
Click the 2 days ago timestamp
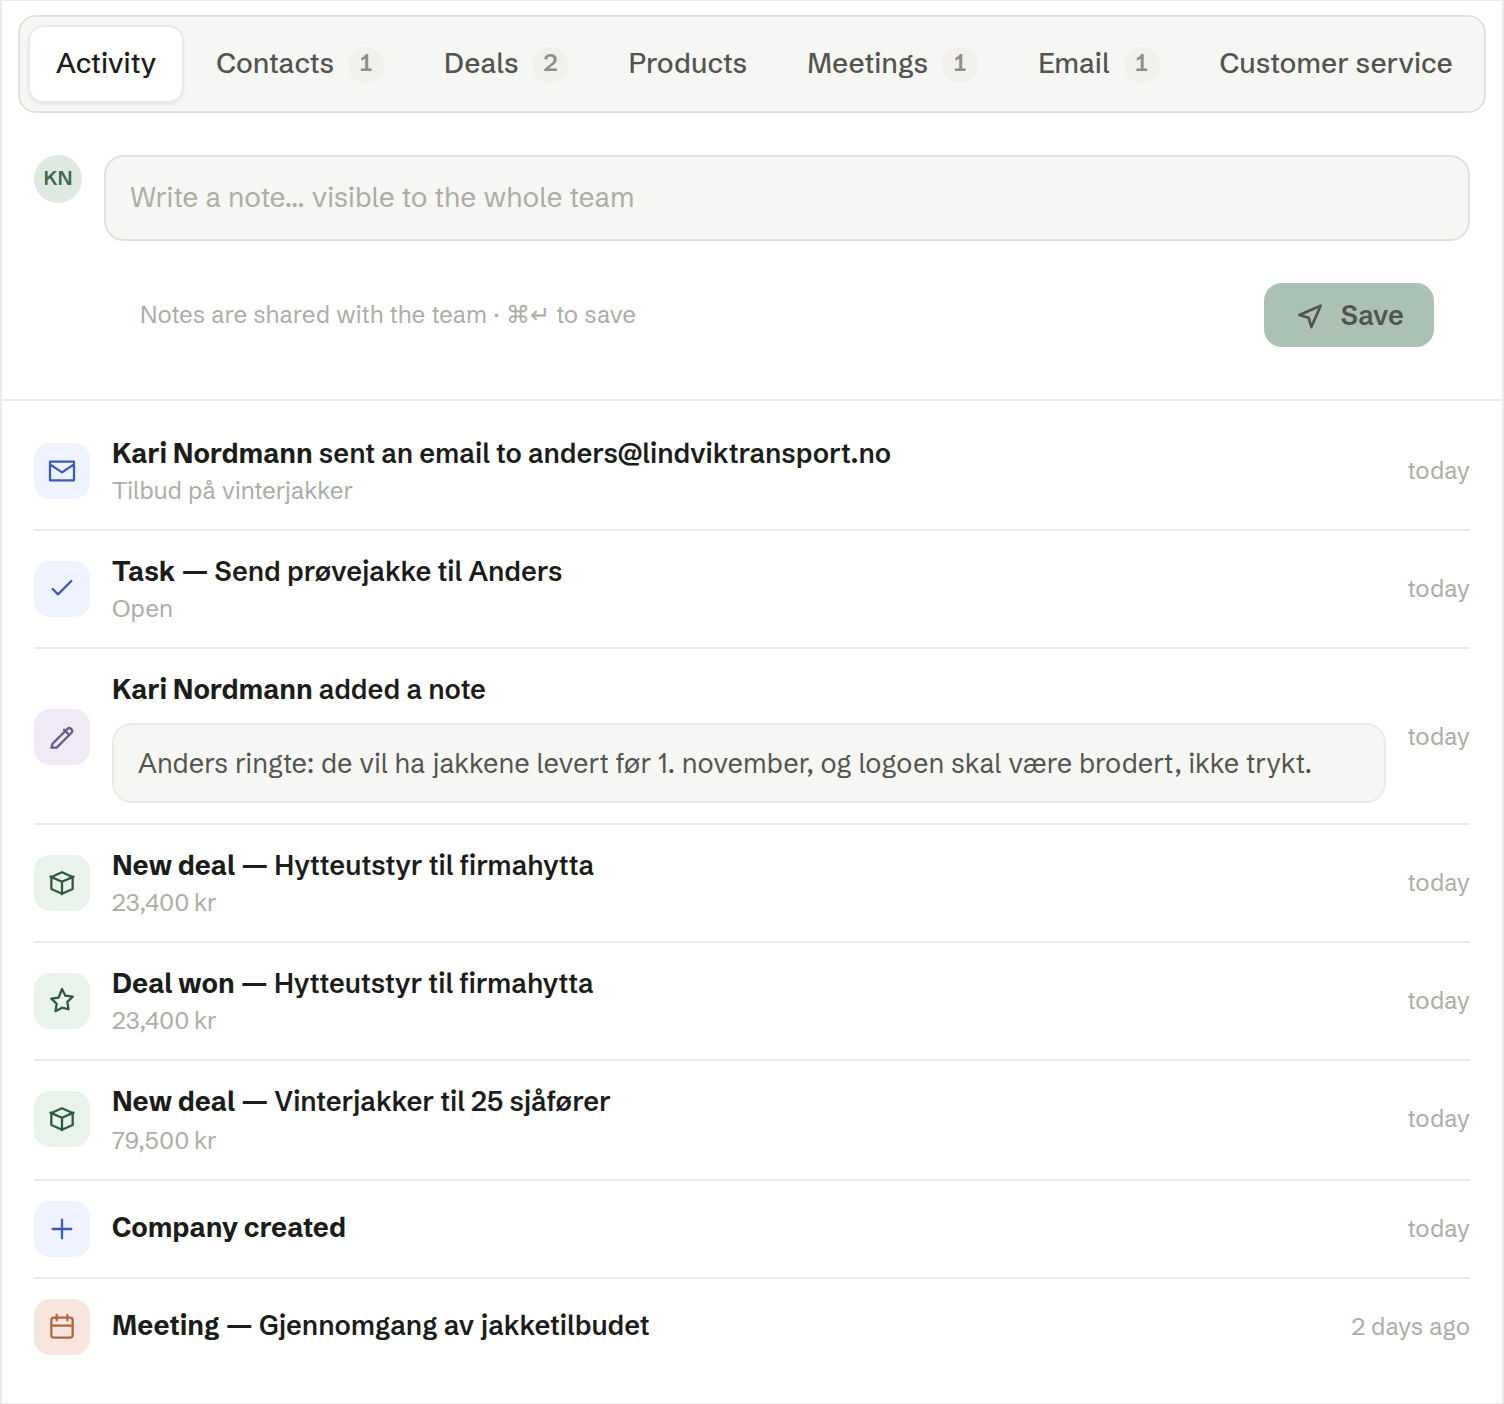coord(1410,1327)
